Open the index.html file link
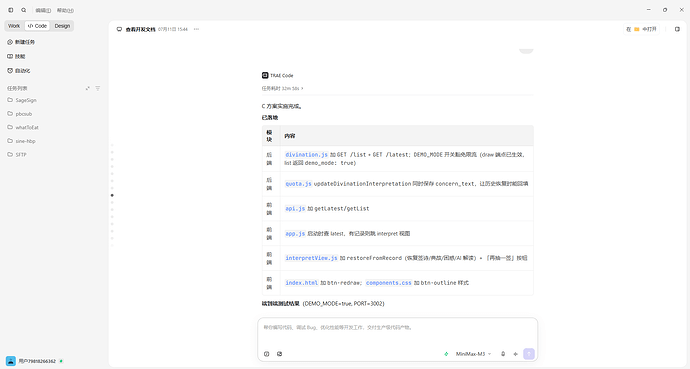The image size is (690, 369). [301, 283]
